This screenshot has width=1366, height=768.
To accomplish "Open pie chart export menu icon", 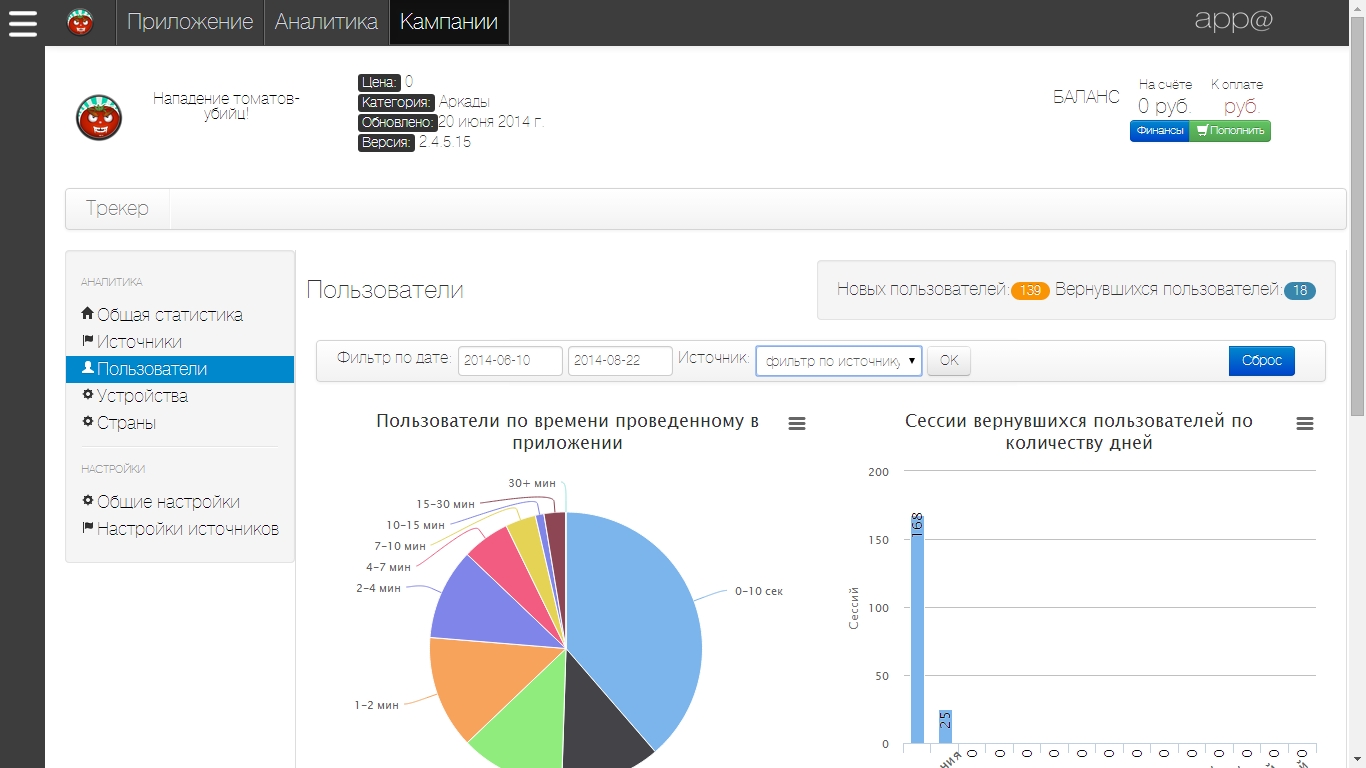I will click(797, 424).
